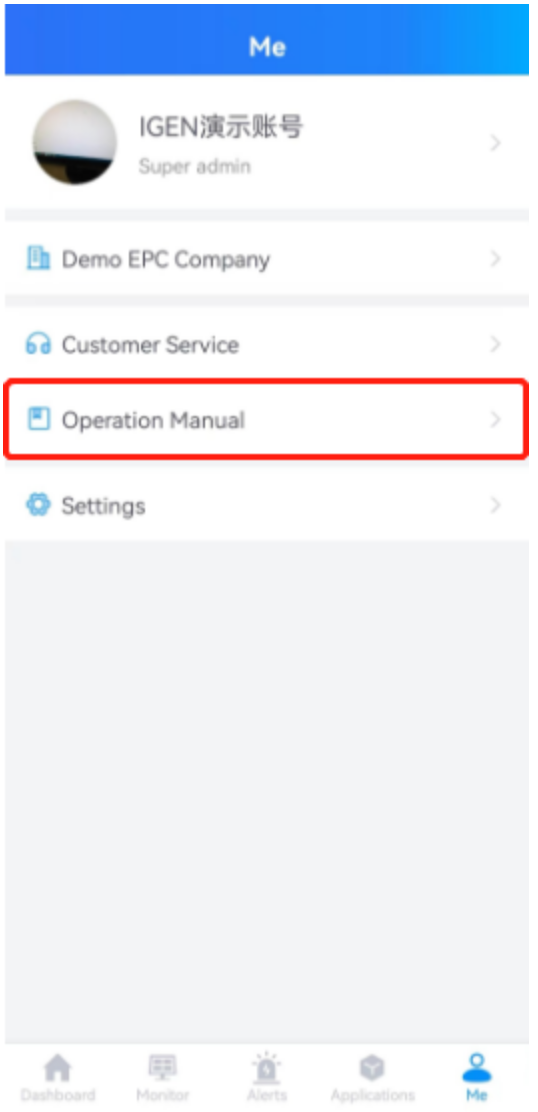
Task: Expand the Demo EPC Company chevron
Action: (495, 259)
